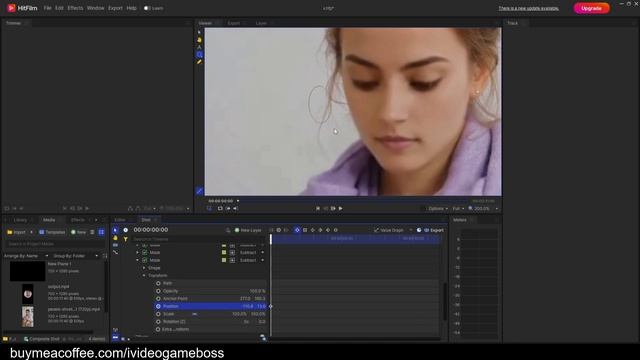
Task: Open the viewer Options dropdown
Action: pos(438,209)
